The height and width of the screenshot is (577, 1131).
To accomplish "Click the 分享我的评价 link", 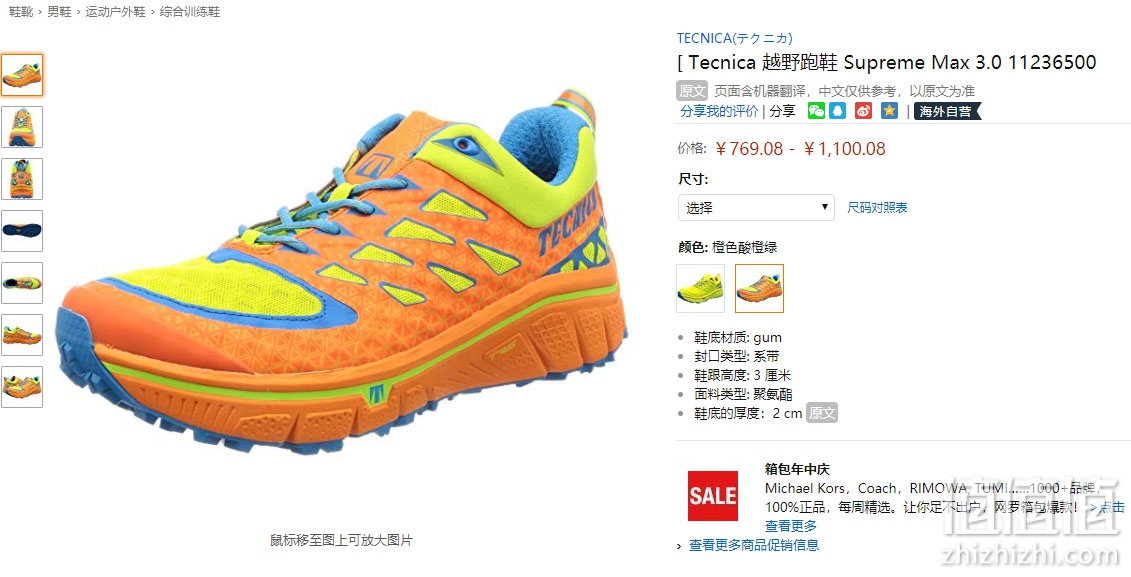I will [x=719, y=111].
